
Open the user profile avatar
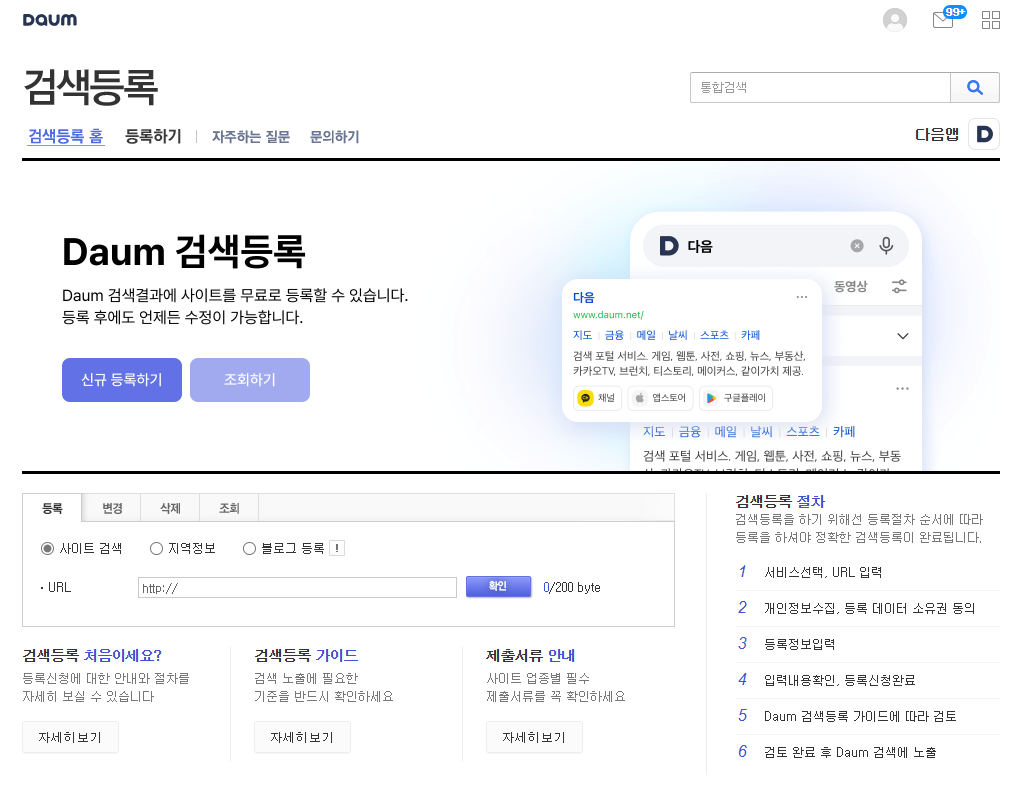894,20
